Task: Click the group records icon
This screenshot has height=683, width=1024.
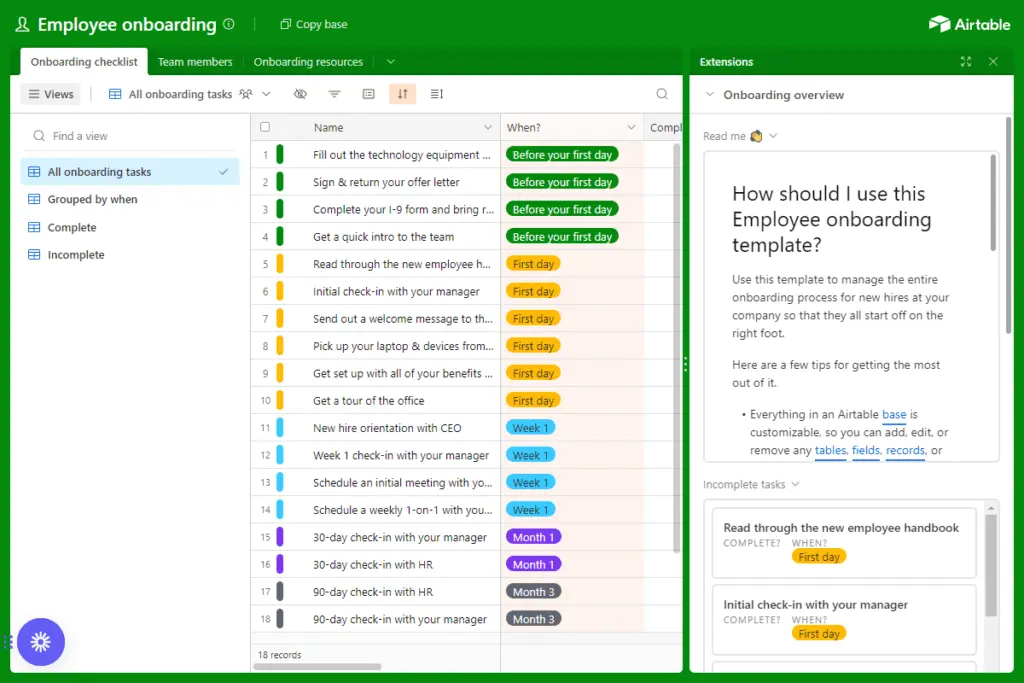Action: pos(368,94)
